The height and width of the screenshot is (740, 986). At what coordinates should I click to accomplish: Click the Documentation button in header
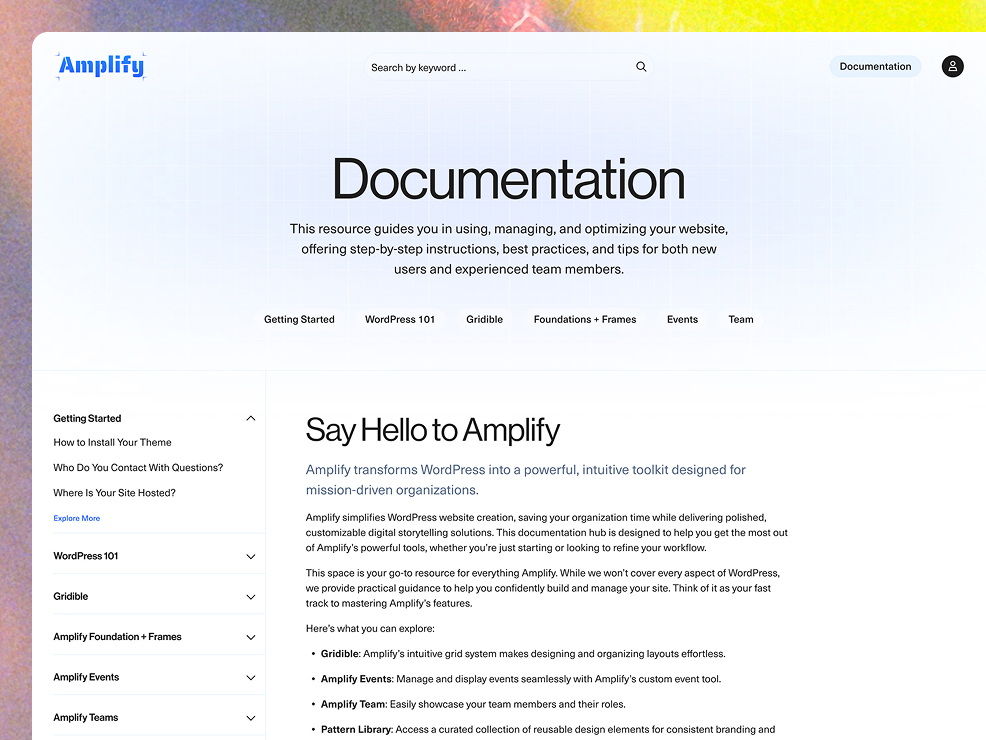click(875, 67)
